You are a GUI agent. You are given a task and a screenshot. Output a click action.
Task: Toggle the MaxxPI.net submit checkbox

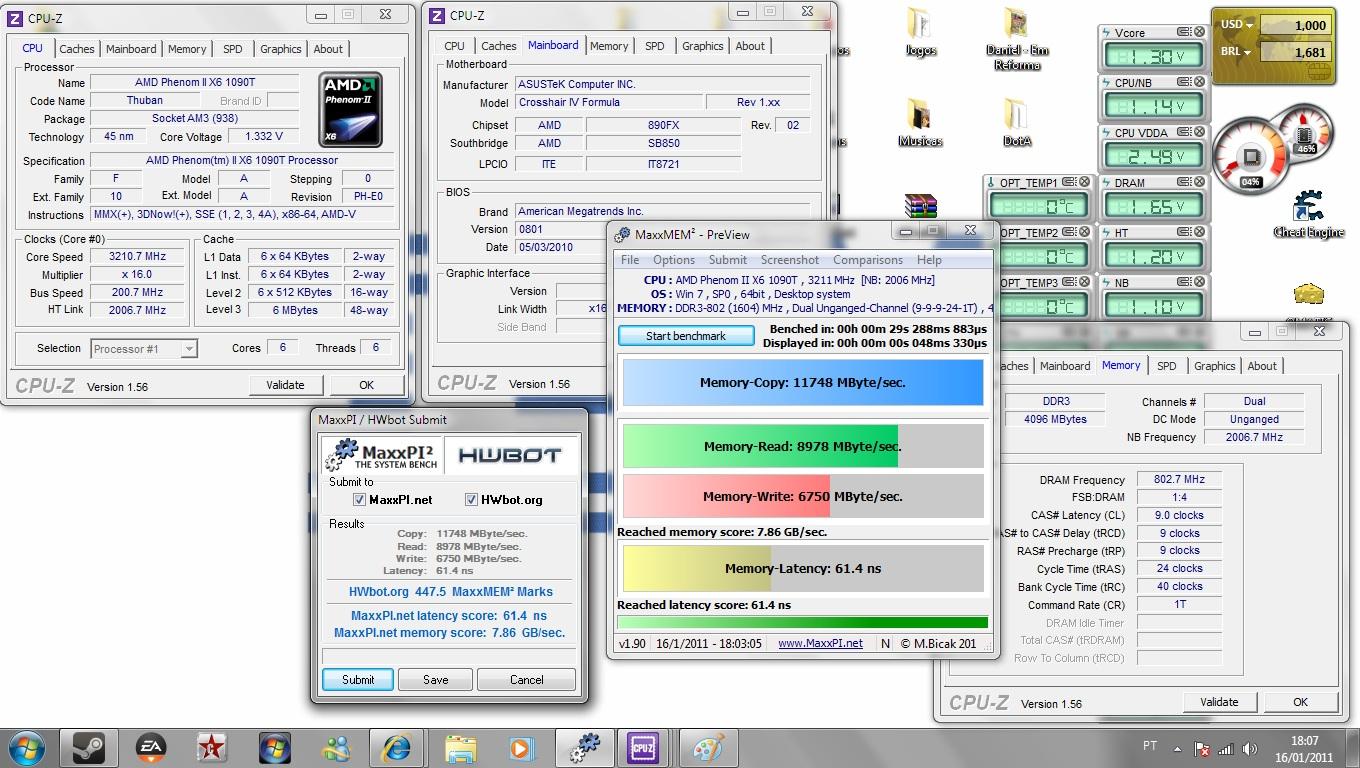point(359,500)
